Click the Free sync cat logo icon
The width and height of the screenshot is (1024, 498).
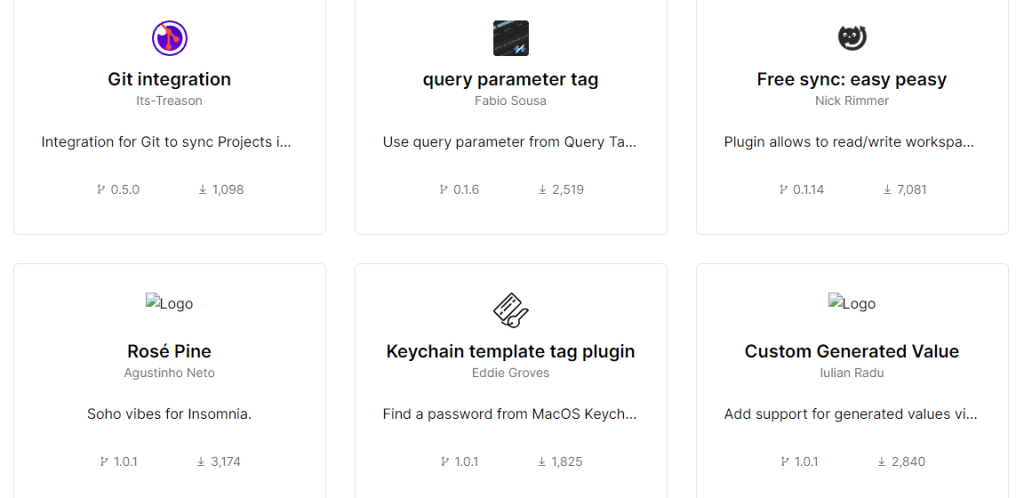click(x=852, y=38)
